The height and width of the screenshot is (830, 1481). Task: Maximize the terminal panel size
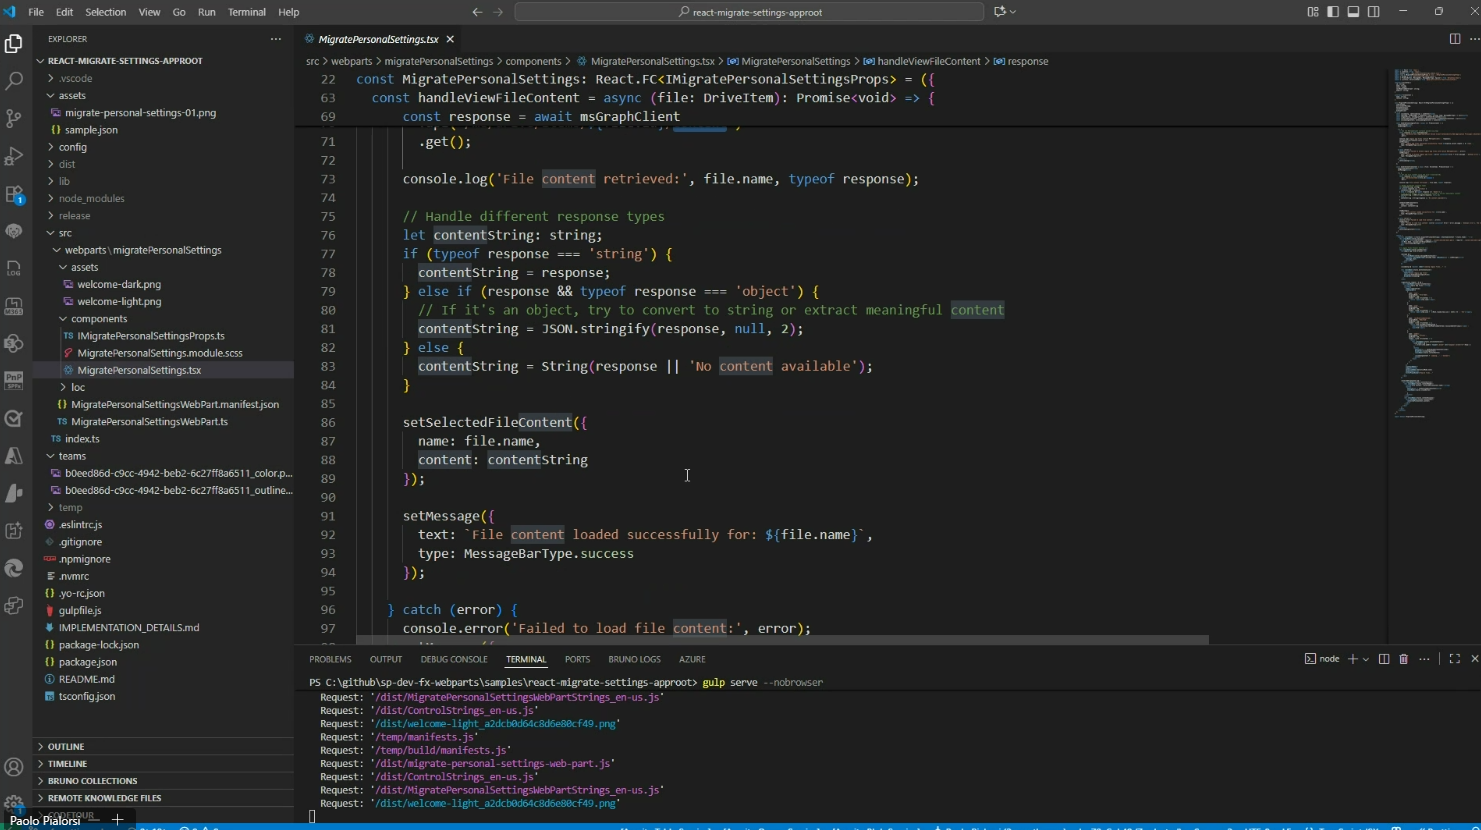(x=1454, y=659)
